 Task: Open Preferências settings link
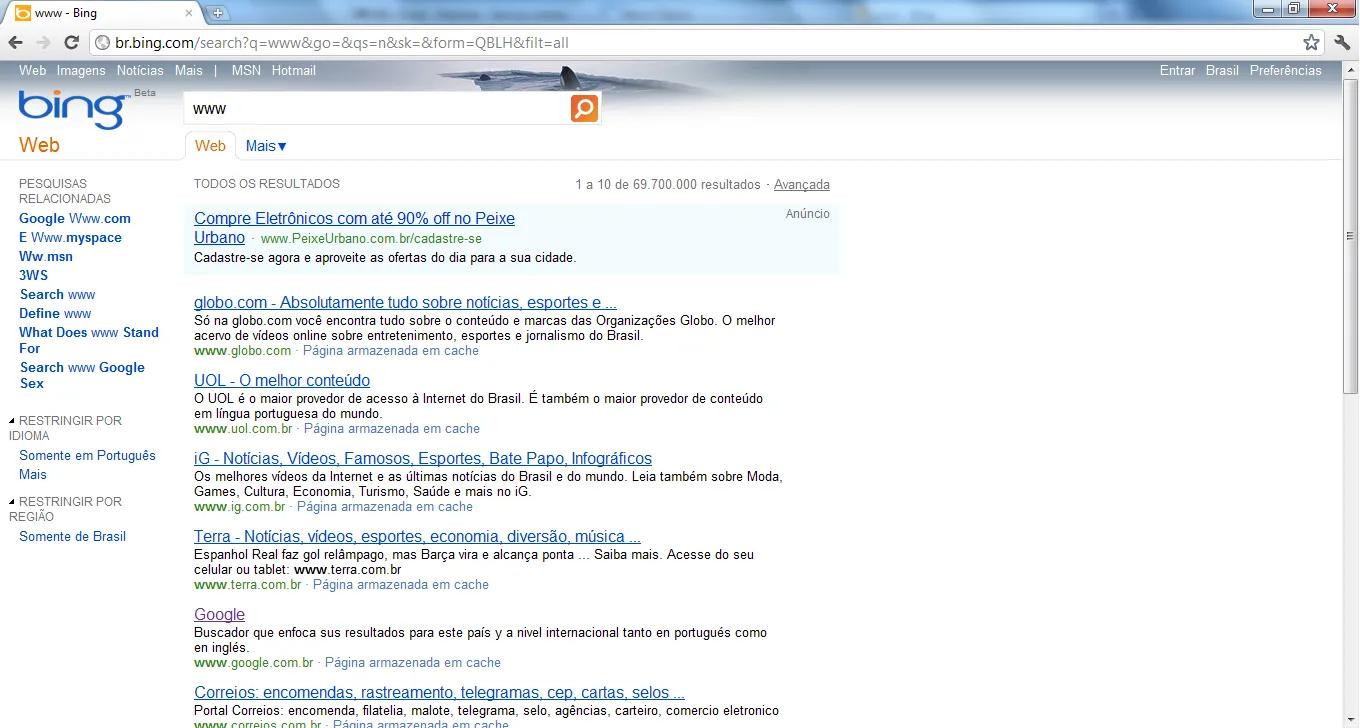click(x=1286, y=71)
